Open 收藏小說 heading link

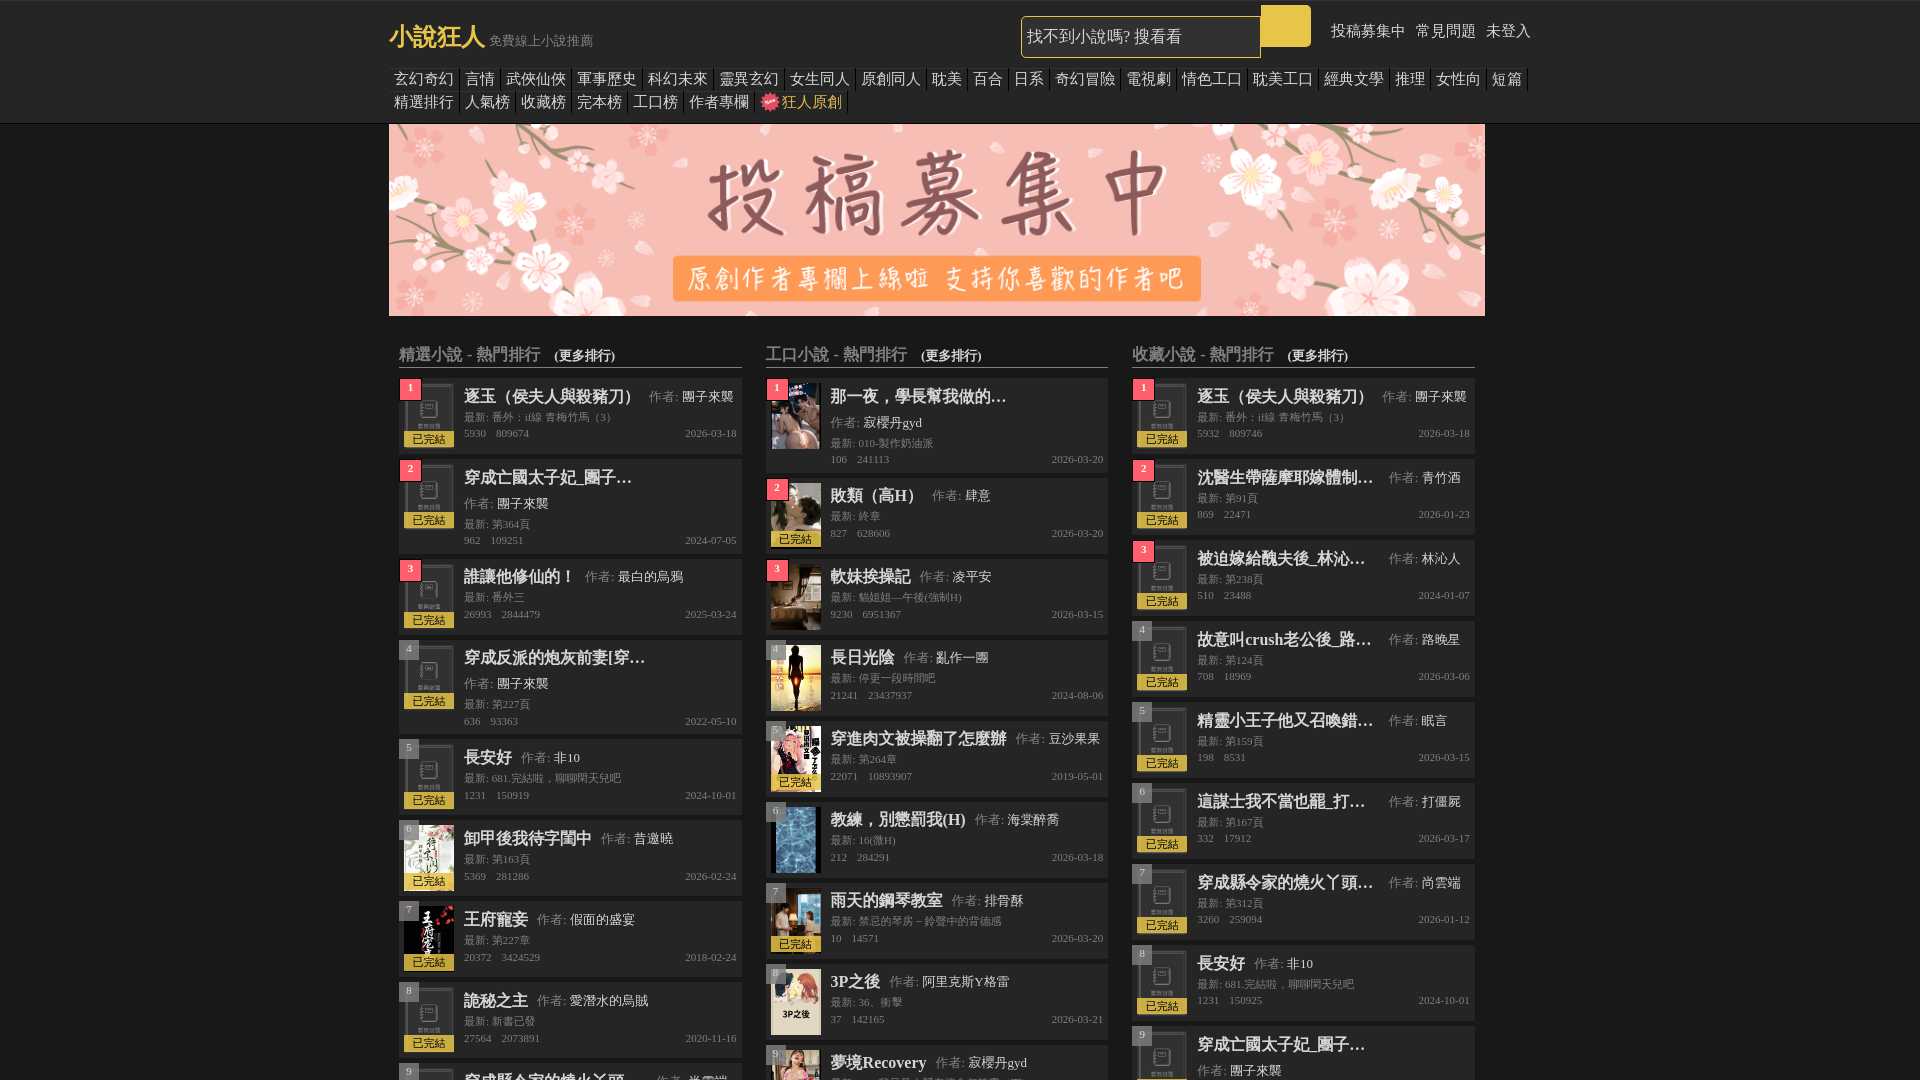coord(1203,355)
